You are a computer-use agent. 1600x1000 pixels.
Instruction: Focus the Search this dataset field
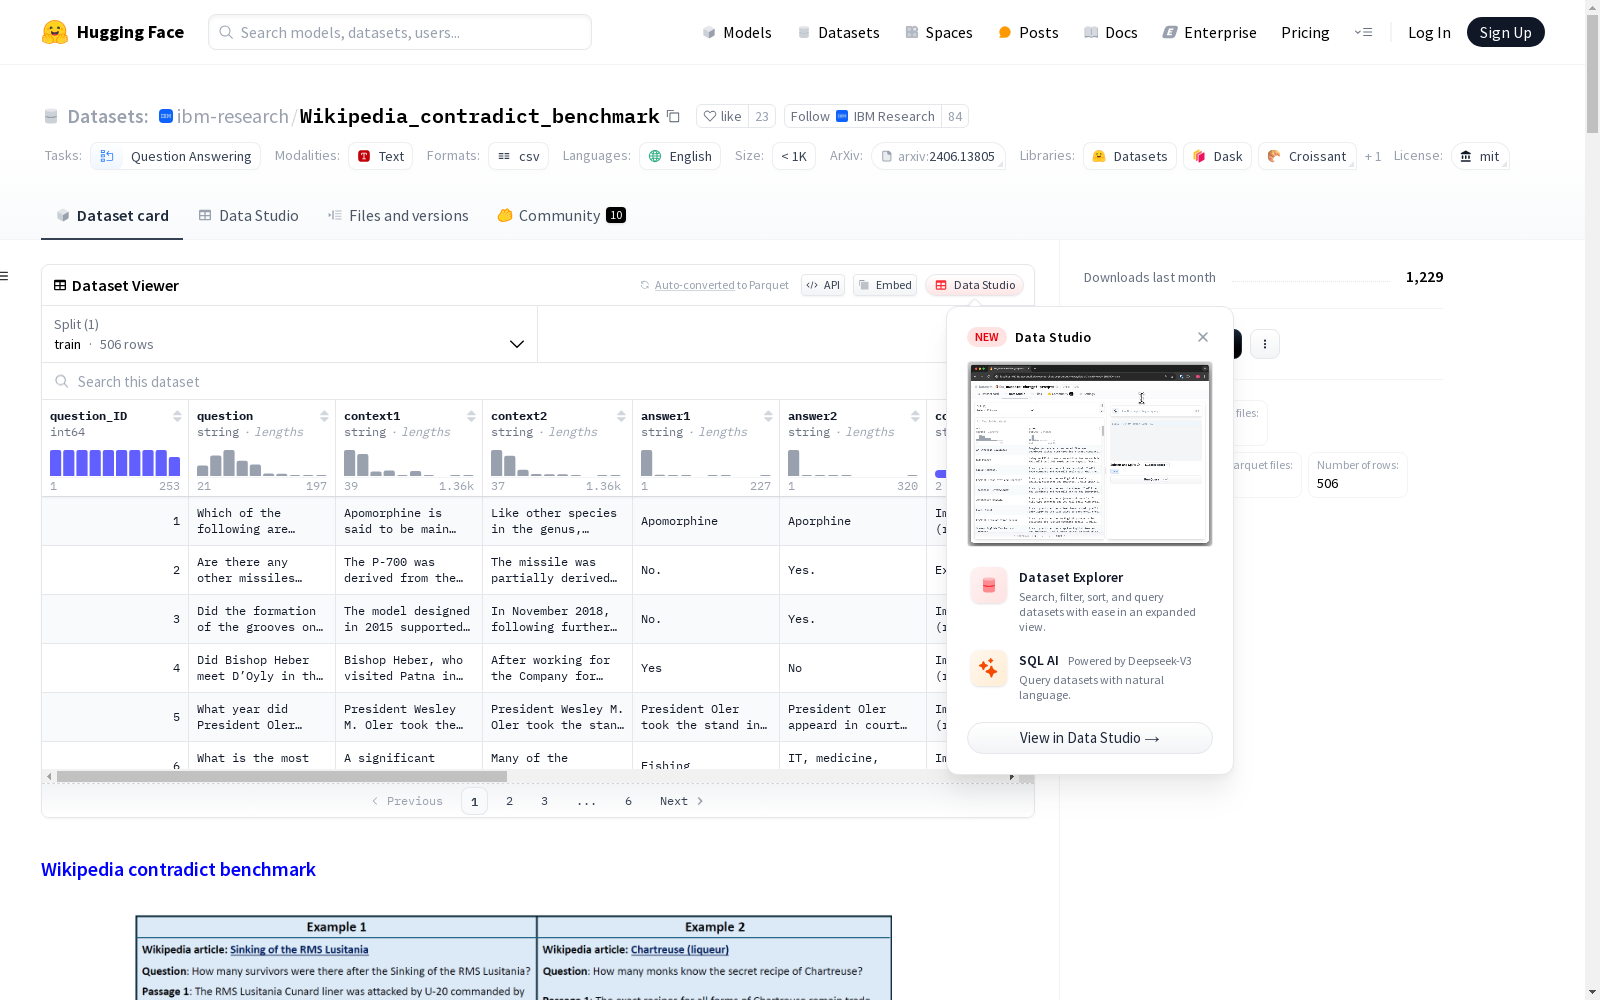pos(494,382)
